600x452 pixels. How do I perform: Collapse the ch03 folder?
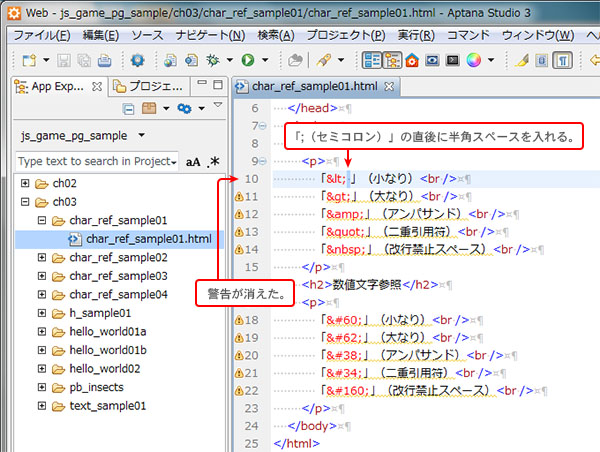click(x=25, y=201)
